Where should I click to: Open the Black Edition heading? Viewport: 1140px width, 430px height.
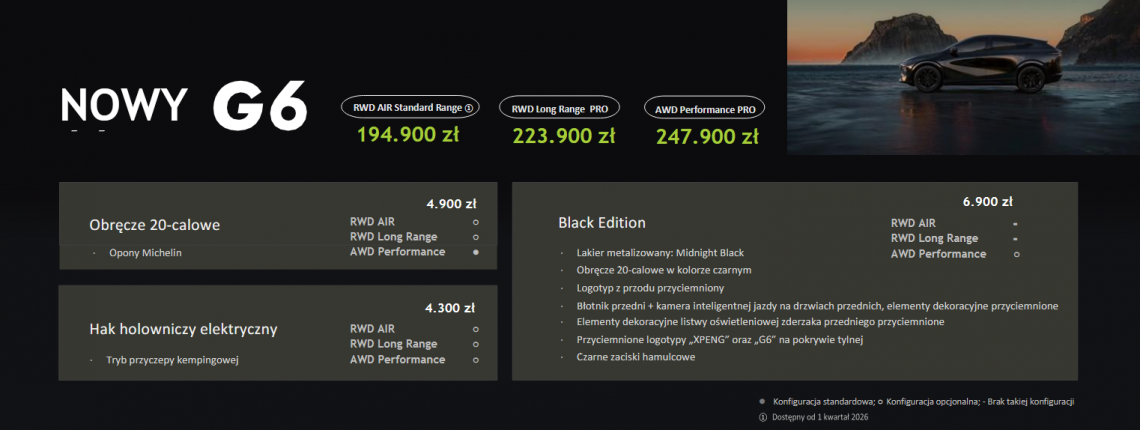(x=602, y=222)
